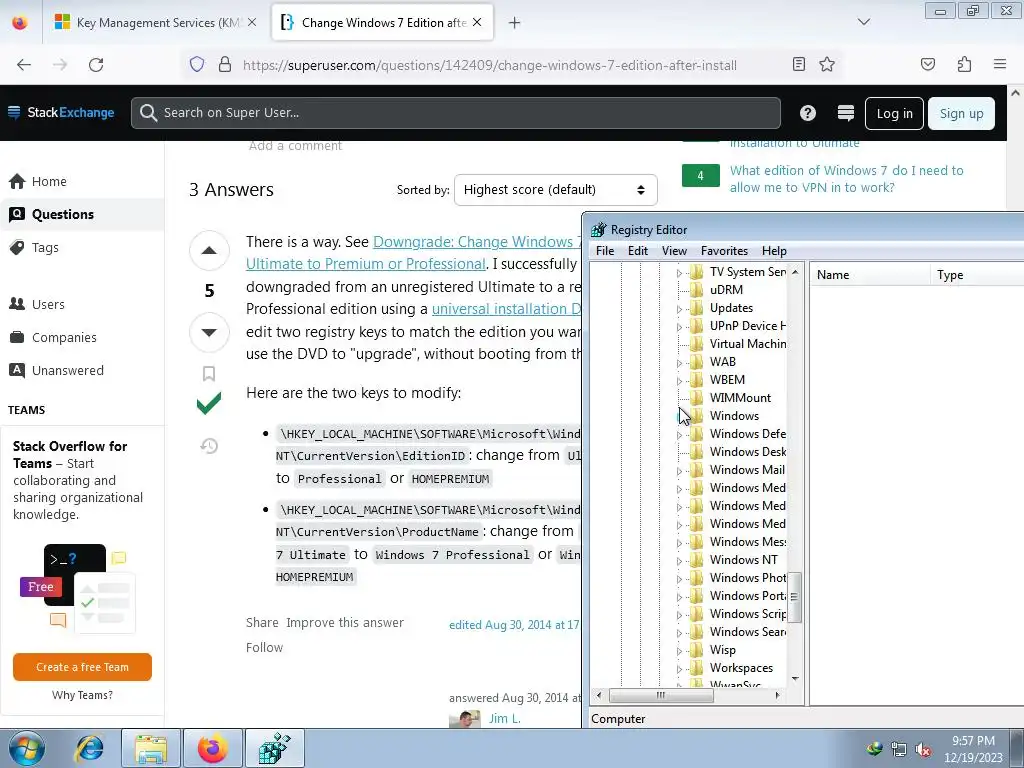Click the Registry tree horizontal scrollbar thumb
Image resolution: width=1024 pixels, height=768 pixels.
(x=660, y=696)
